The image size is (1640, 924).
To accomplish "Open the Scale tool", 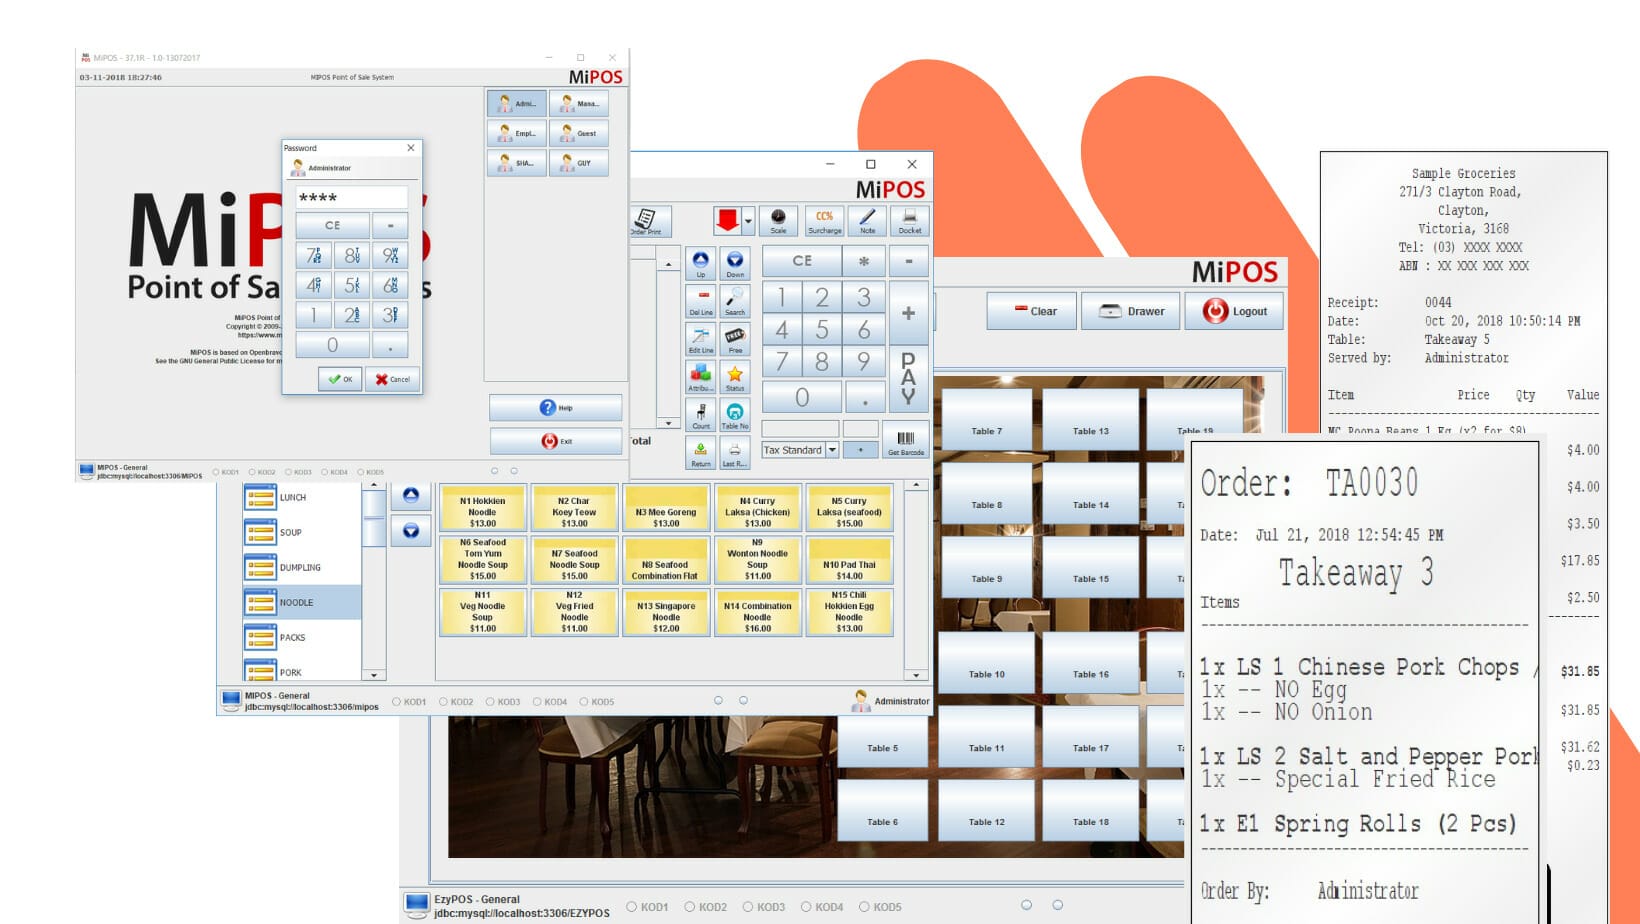I will (778, 221).
